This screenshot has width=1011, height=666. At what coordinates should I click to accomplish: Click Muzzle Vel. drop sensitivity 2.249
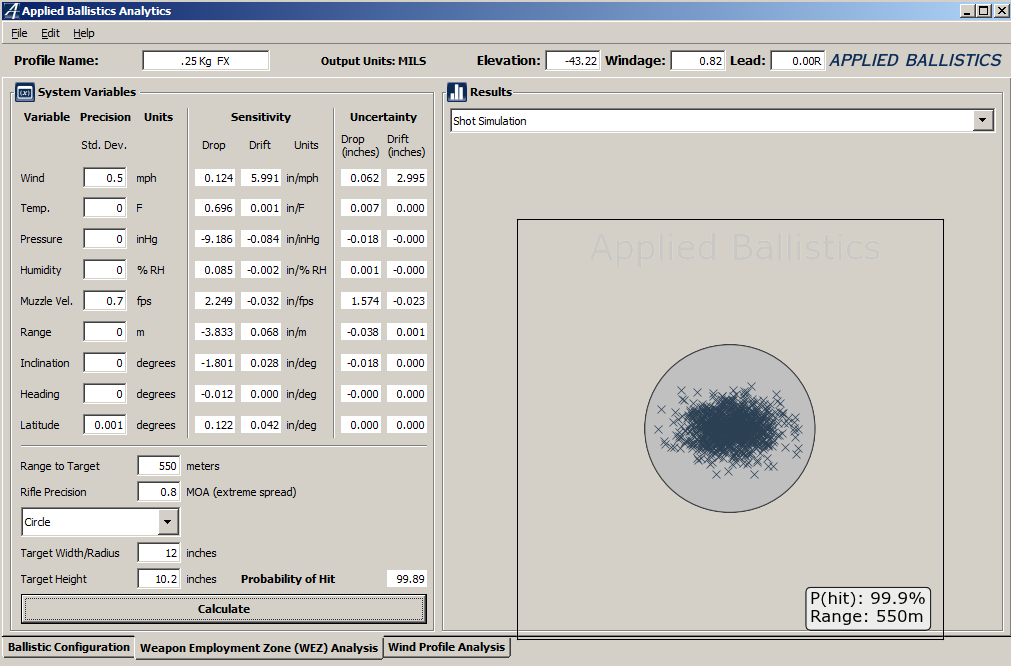click(x=215, y=301)
